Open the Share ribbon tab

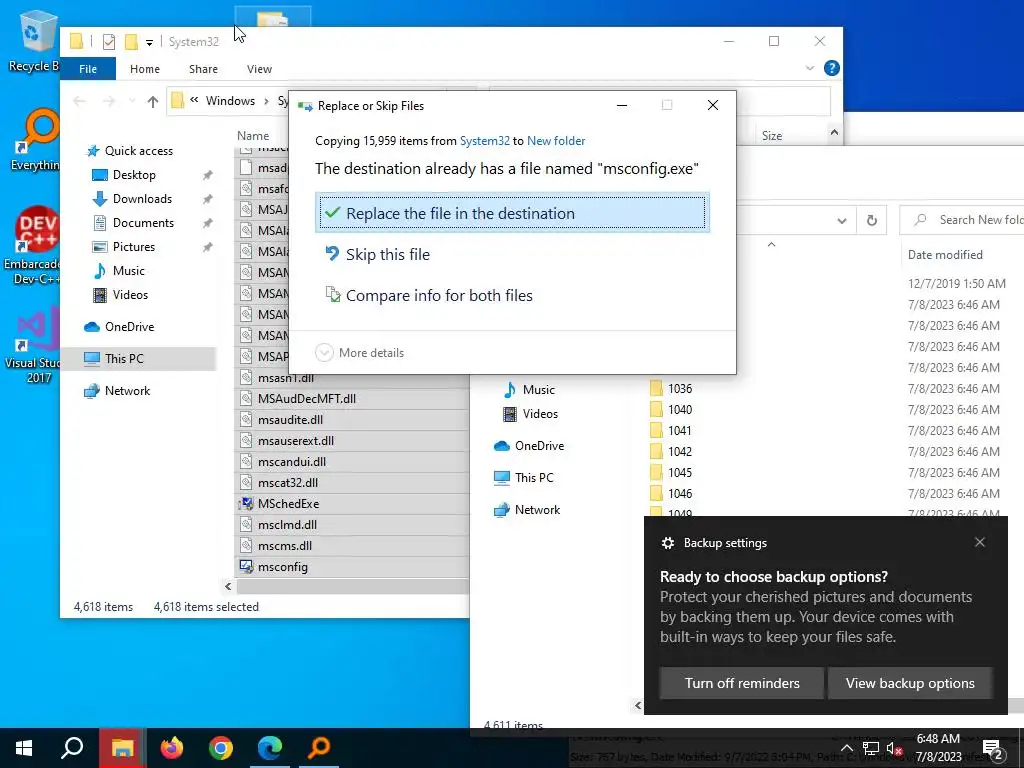(x=203, y=69)
